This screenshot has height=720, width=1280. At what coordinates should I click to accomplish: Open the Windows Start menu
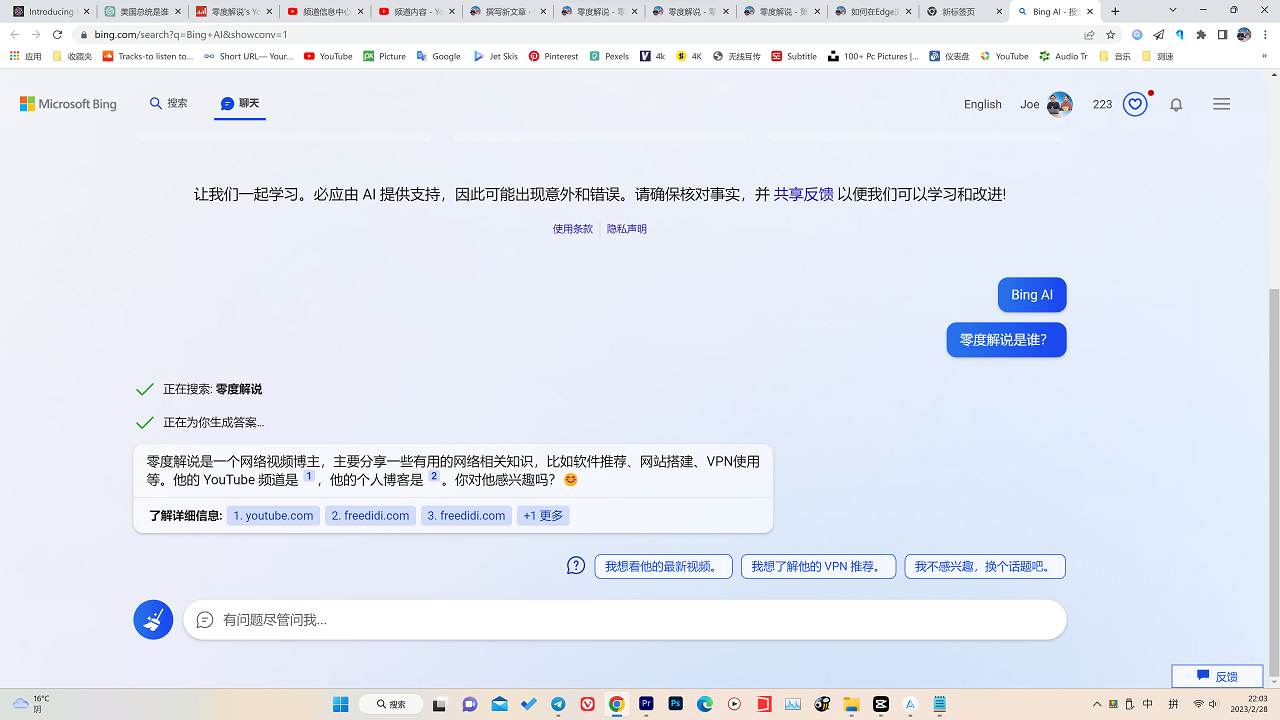(x=340, y=704)
